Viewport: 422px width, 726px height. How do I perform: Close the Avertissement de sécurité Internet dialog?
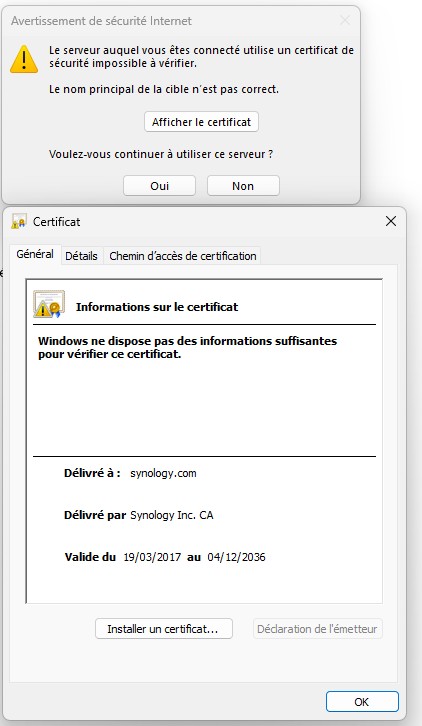coord(345,20)
